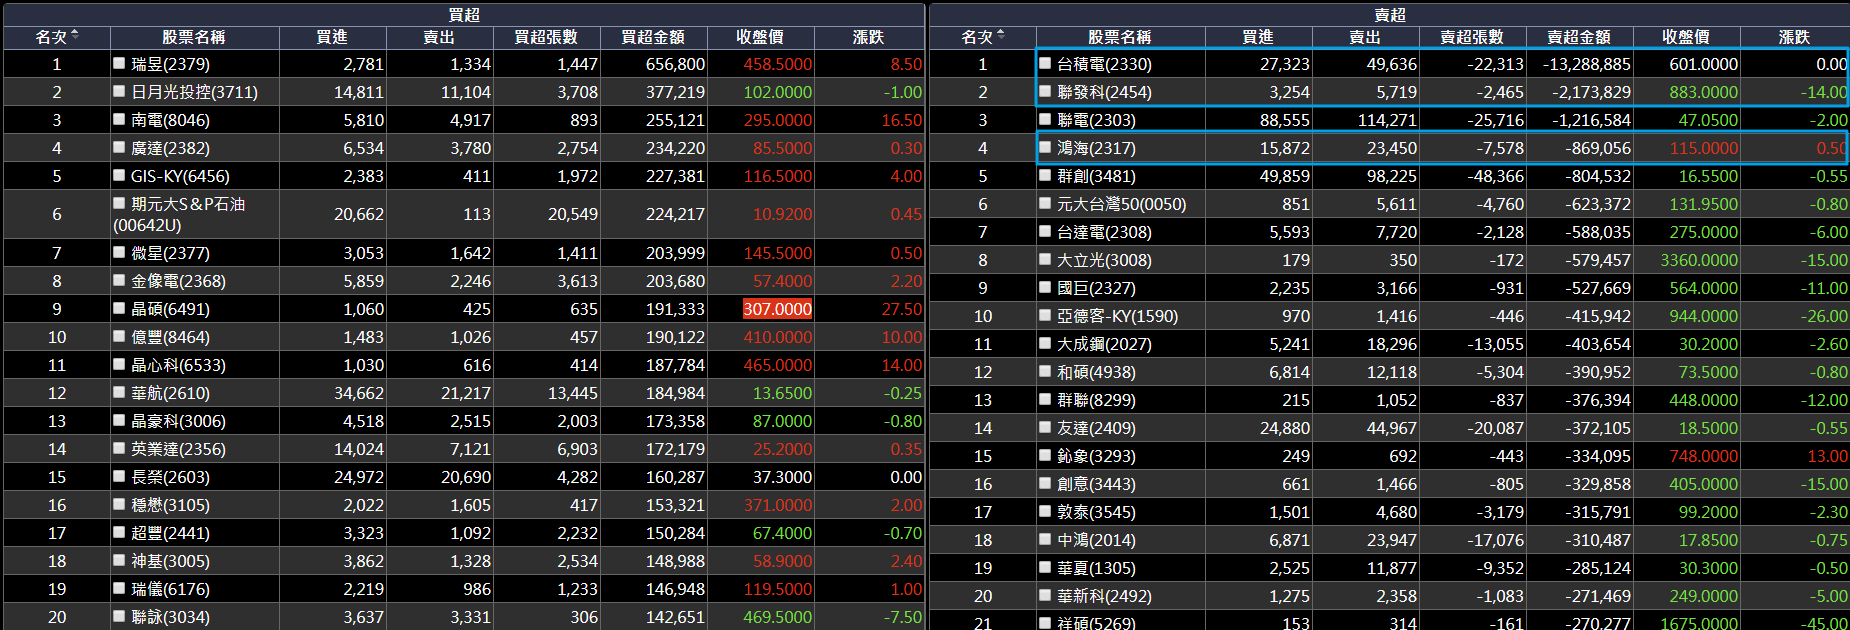Open stock 華夏(1305)
The image size is (1850, 630).
pos(1097,568)
